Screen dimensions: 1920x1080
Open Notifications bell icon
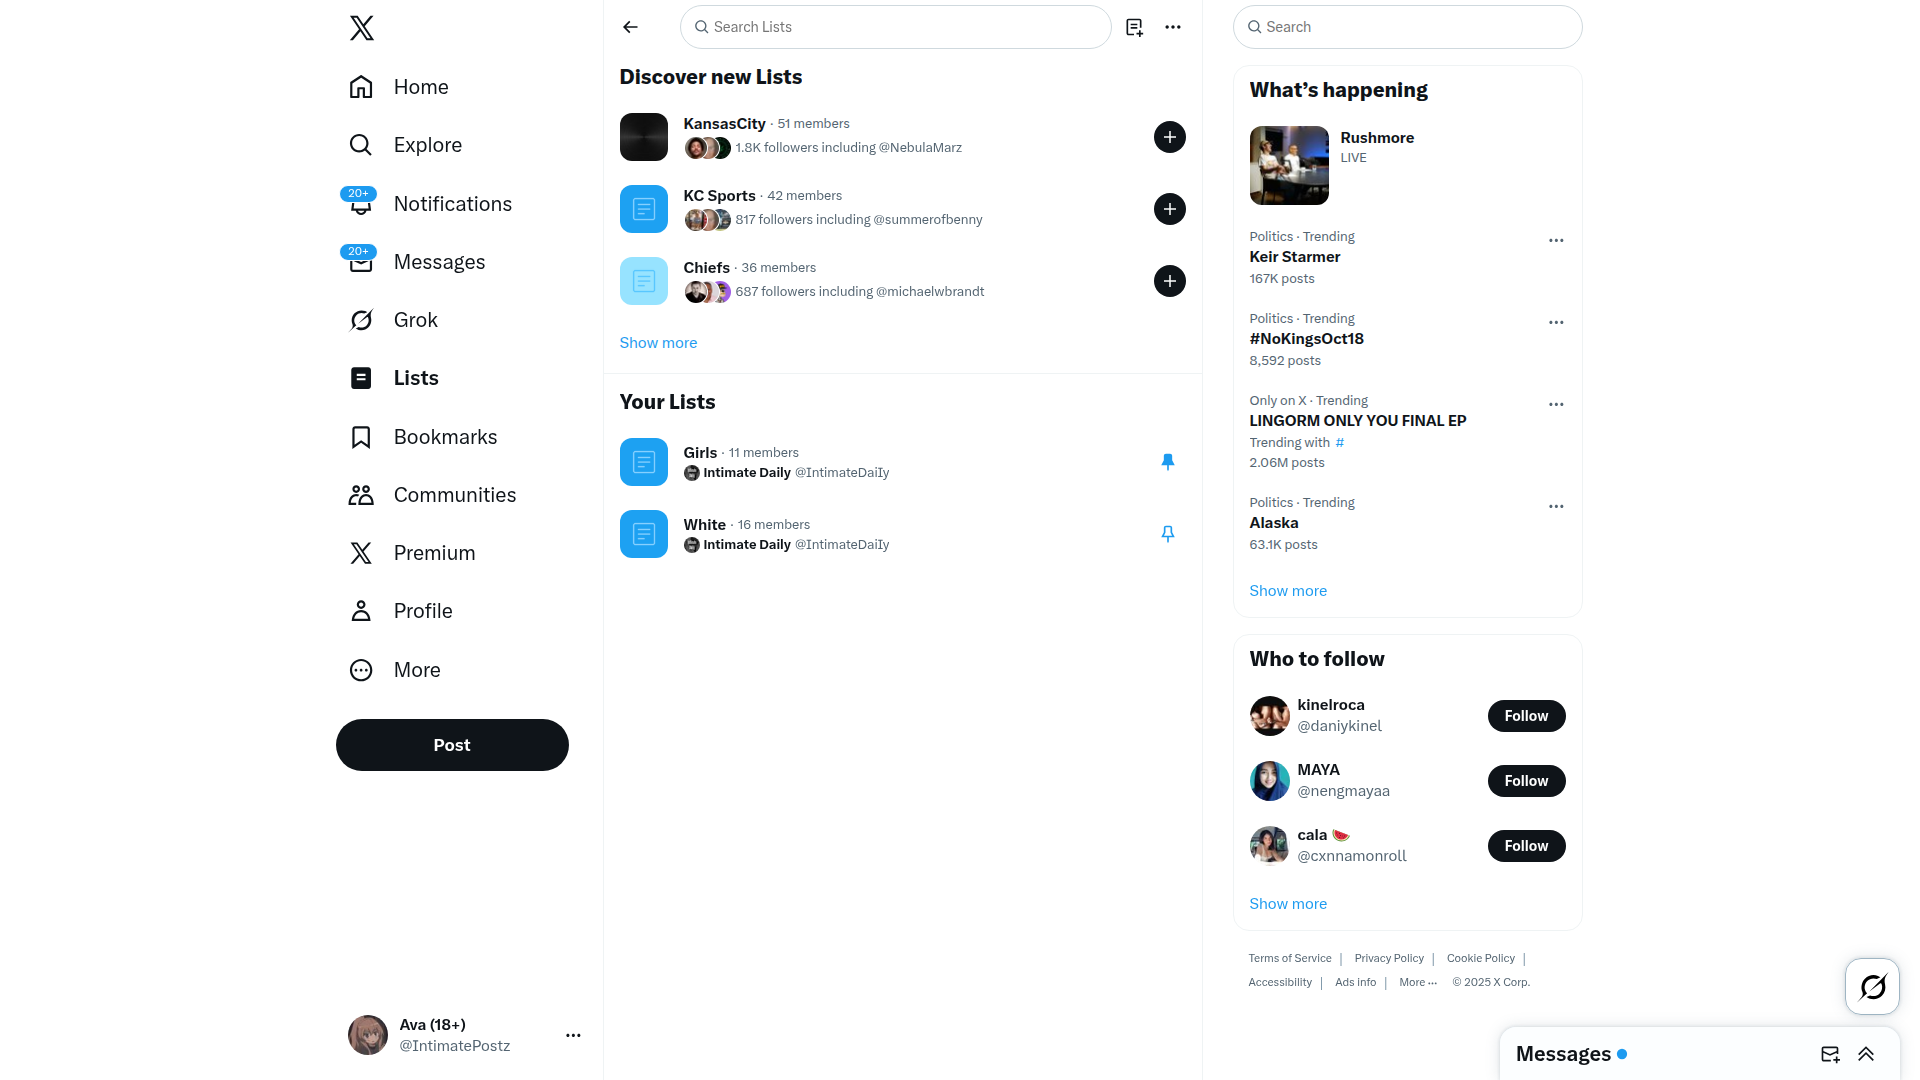pos(361,204)
